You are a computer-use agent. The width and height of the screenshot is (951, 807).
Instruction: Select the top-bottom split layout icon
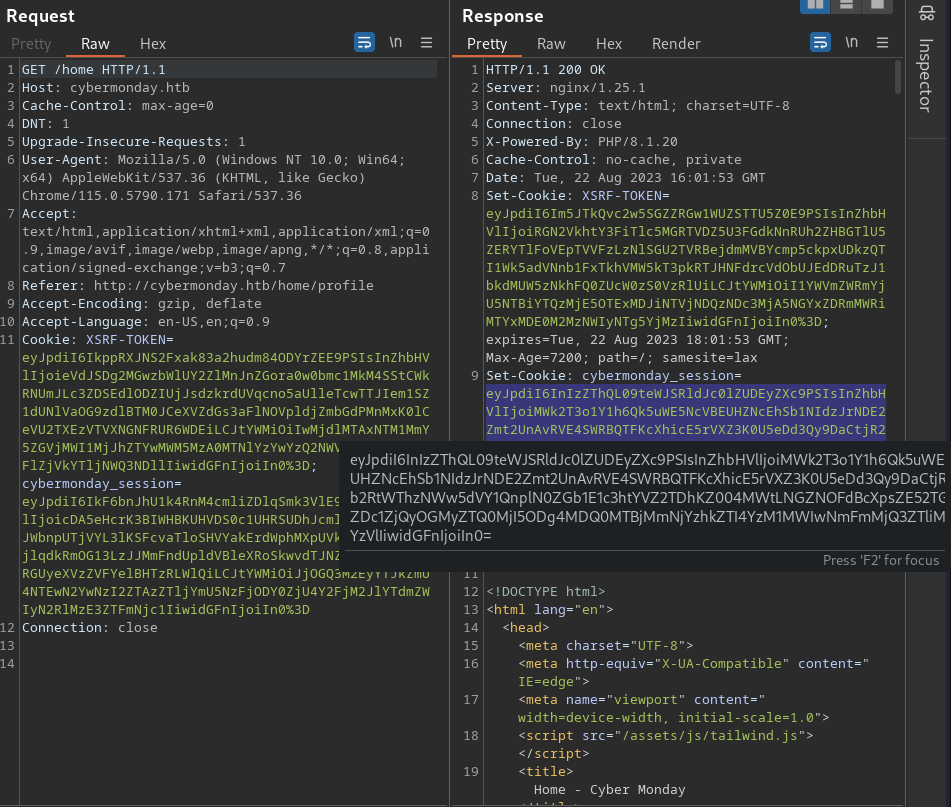tap(847, 5)
